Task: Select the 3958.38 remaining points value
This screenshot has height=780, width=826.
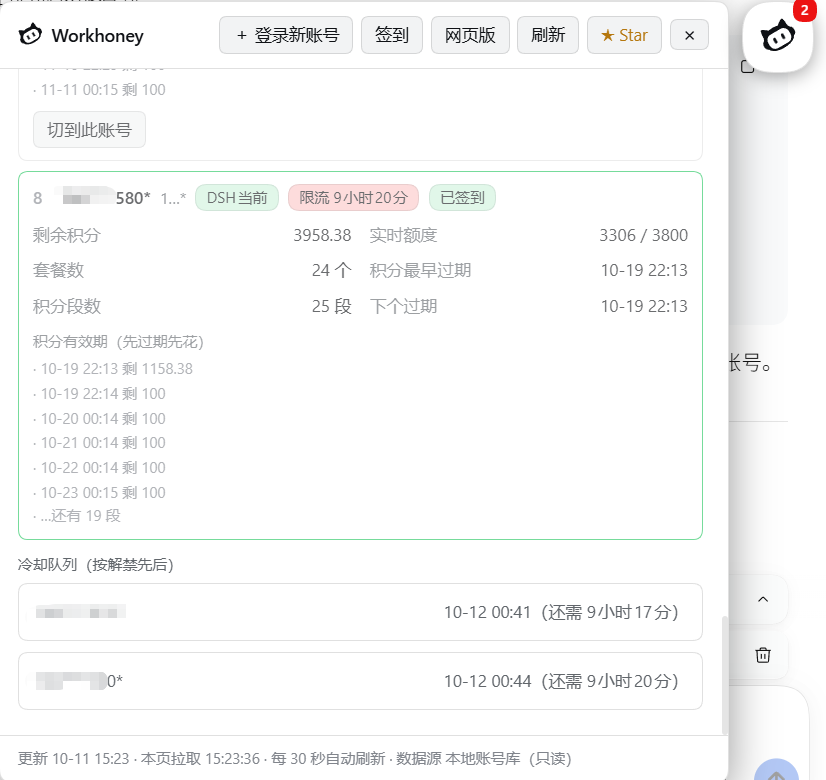Action: [322, 235]
